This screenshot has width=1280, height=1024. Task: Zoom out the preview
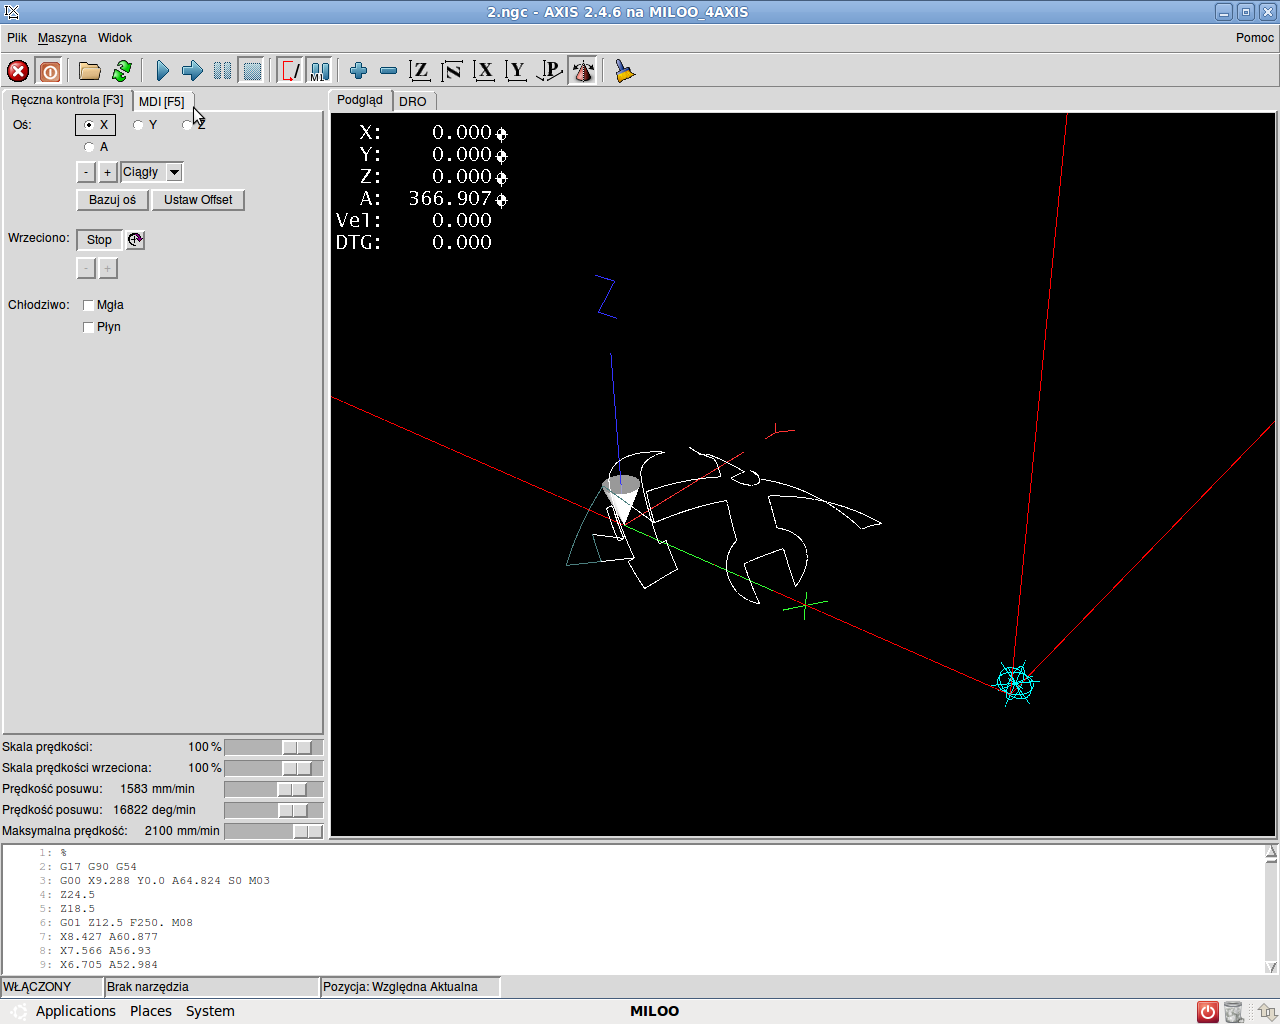[x=389, y=71]
